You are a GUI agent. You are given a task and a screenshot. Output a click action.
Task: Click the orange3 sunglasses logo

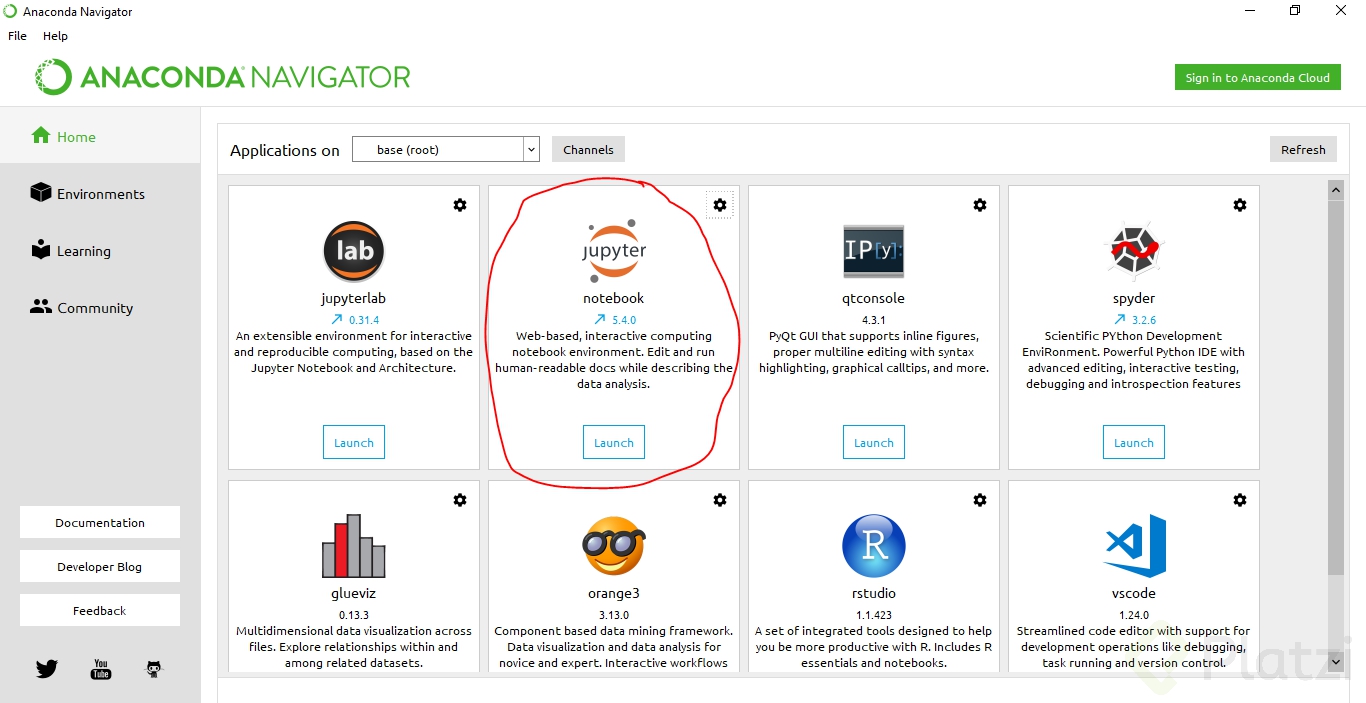(614, 546)
